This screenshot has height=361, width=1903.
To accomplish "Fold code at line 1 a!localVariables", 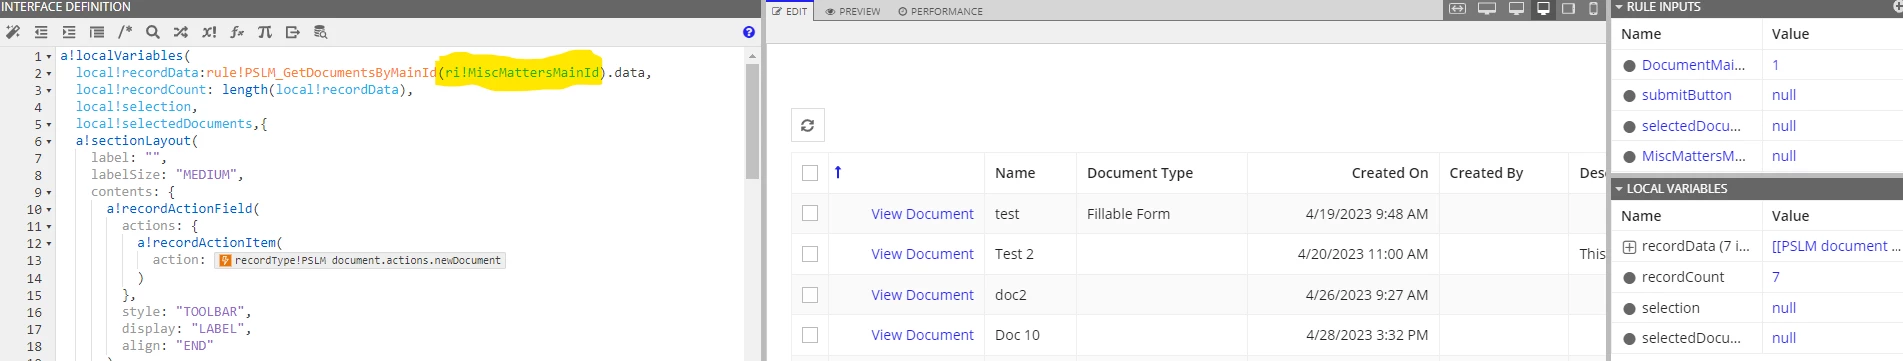I will pyautogui.click(x=49, y=57).
